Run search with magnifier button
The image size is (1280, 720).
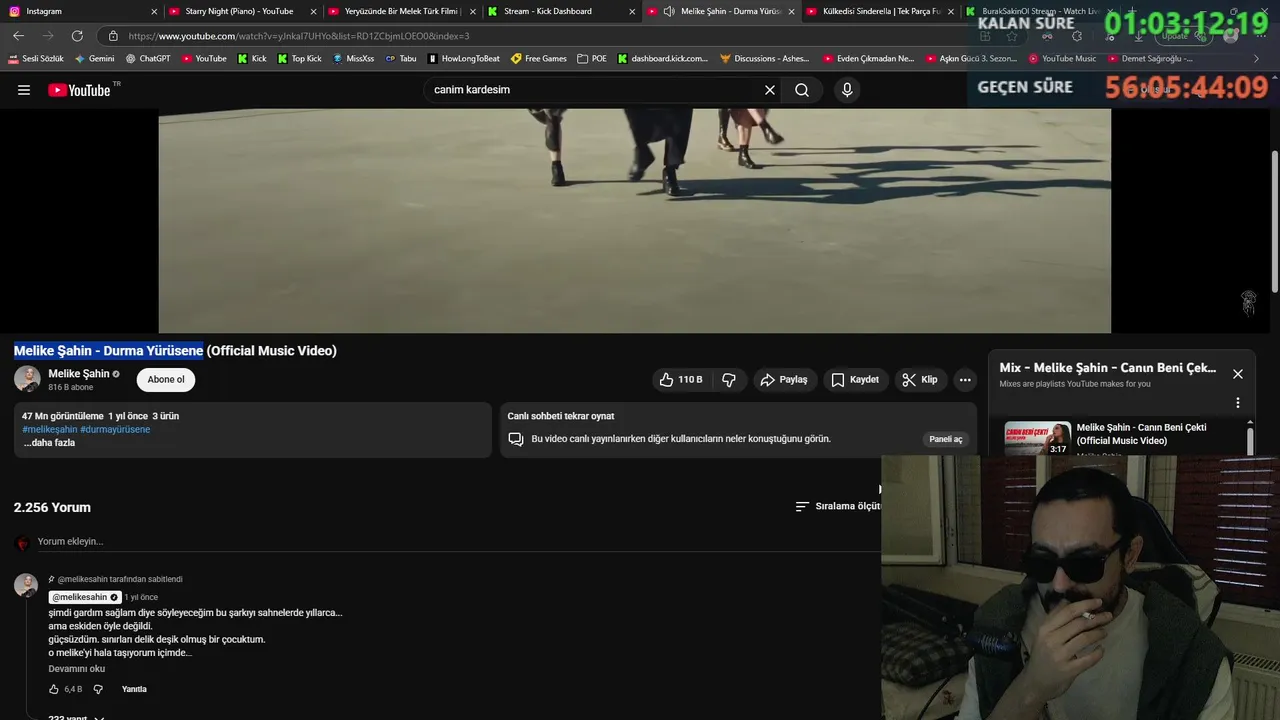802,90
